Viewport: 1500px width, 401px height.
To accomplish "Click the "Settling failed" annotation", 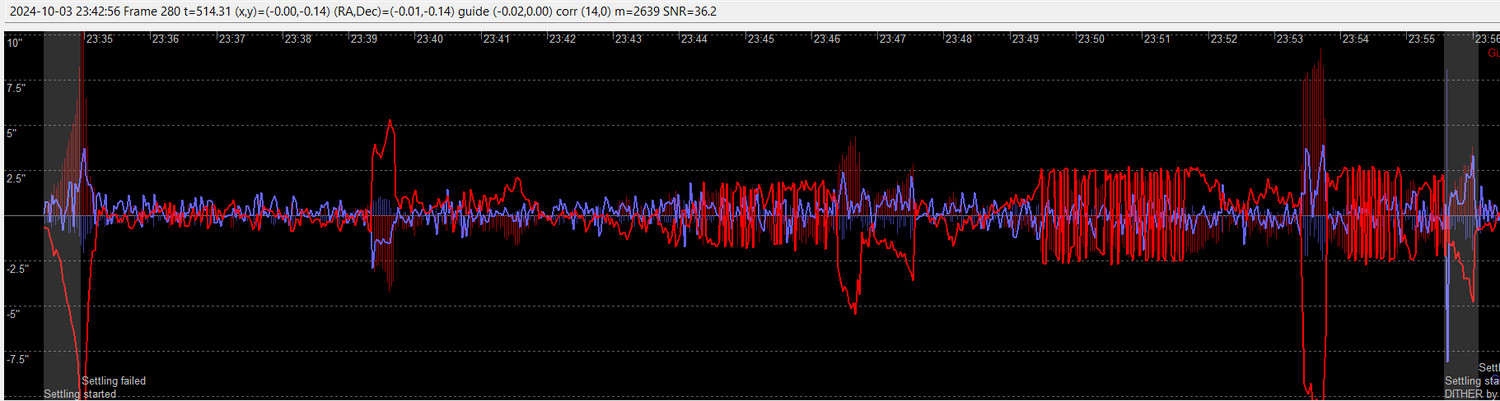I will 114,381.
